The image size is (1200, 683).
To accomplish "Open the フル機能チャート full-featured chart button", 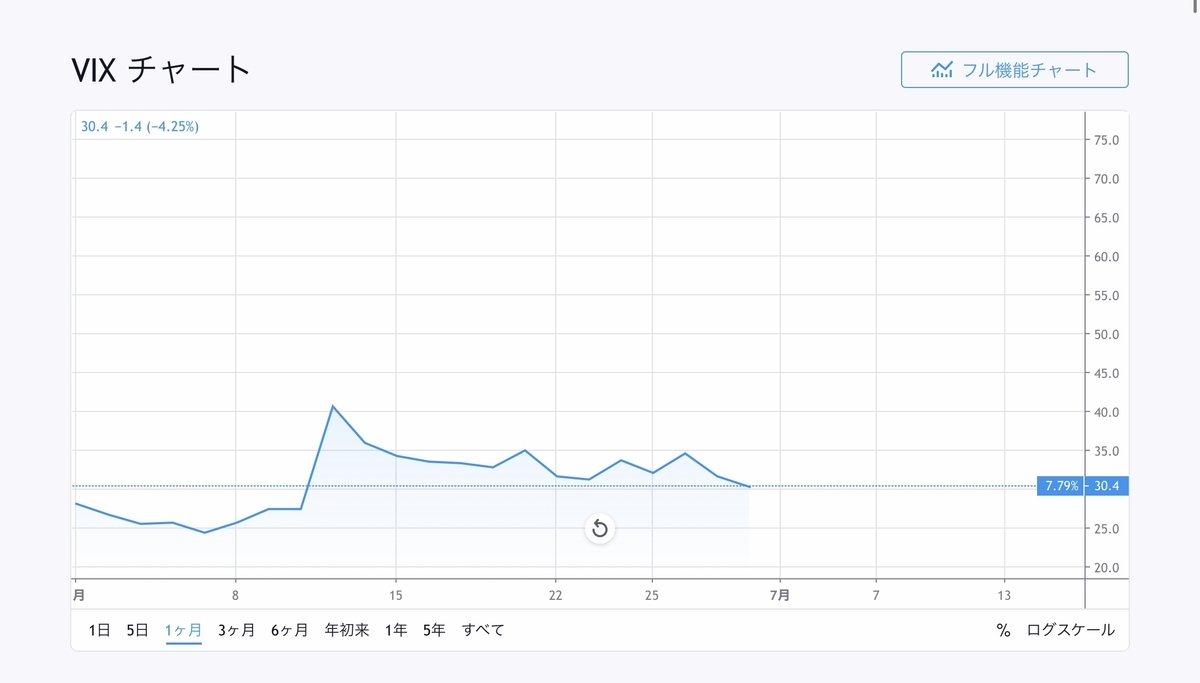I will (x=1014, y=70).
